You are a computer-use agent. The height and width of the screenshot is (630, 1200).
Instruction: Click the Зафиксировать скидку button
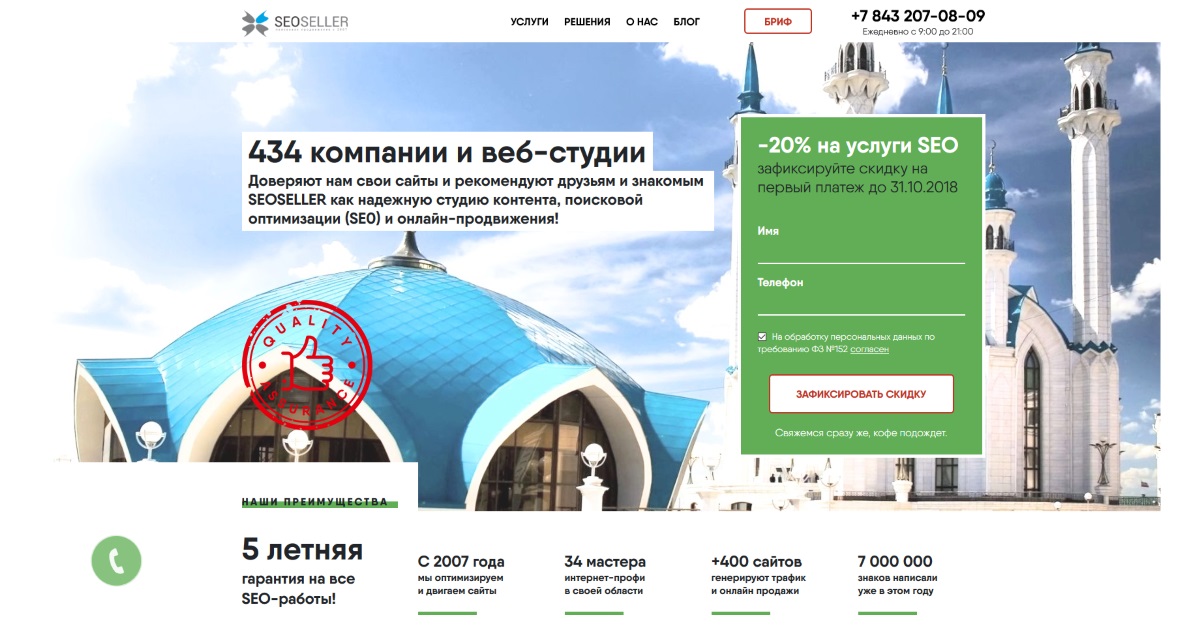pyautogui.click(x=861, y=394)
